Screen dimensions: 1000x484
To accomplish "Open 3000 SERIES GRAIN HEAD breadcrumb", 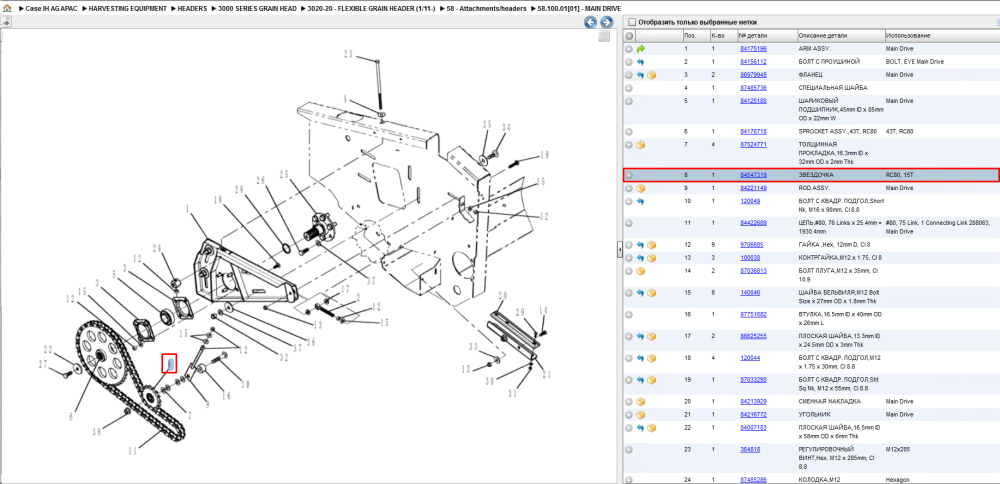I will click(x=257, y=9).
